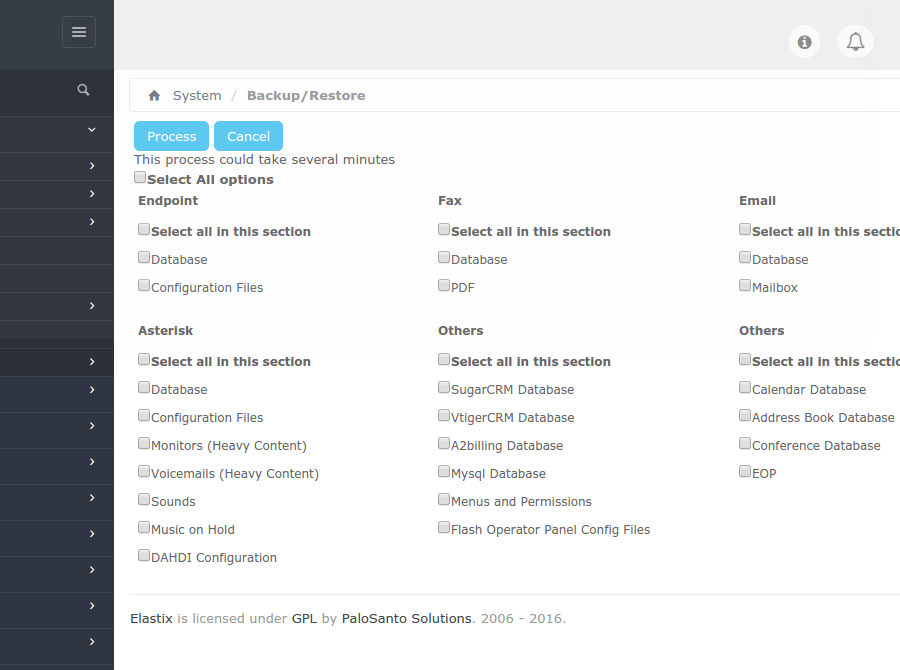The image size is (900, 670).
Task: Open the info icon in top bar
Action: pos(804,42)
